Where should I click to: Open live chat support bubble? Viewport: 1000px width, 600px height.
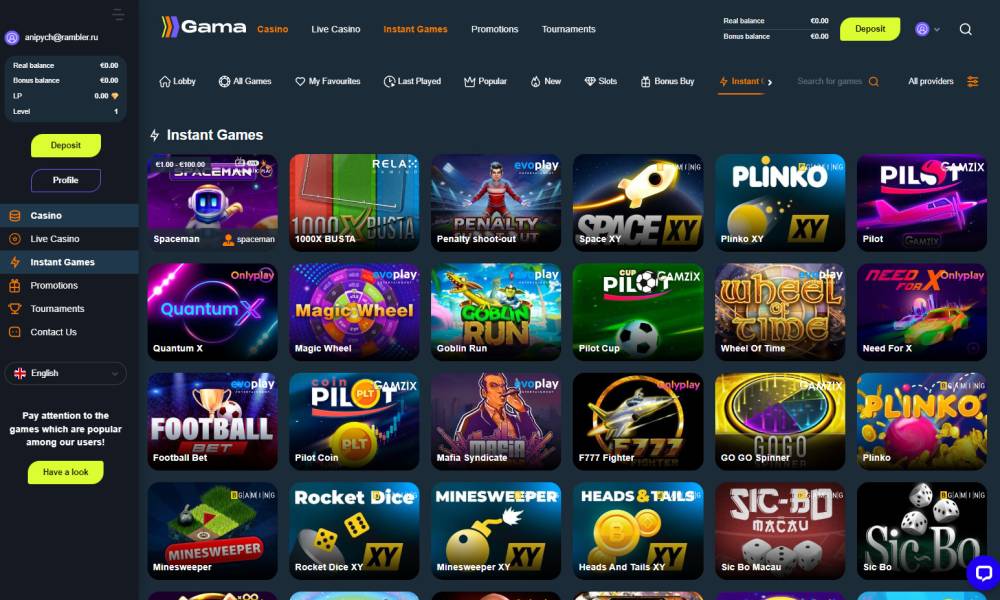[x=983, y=572]
